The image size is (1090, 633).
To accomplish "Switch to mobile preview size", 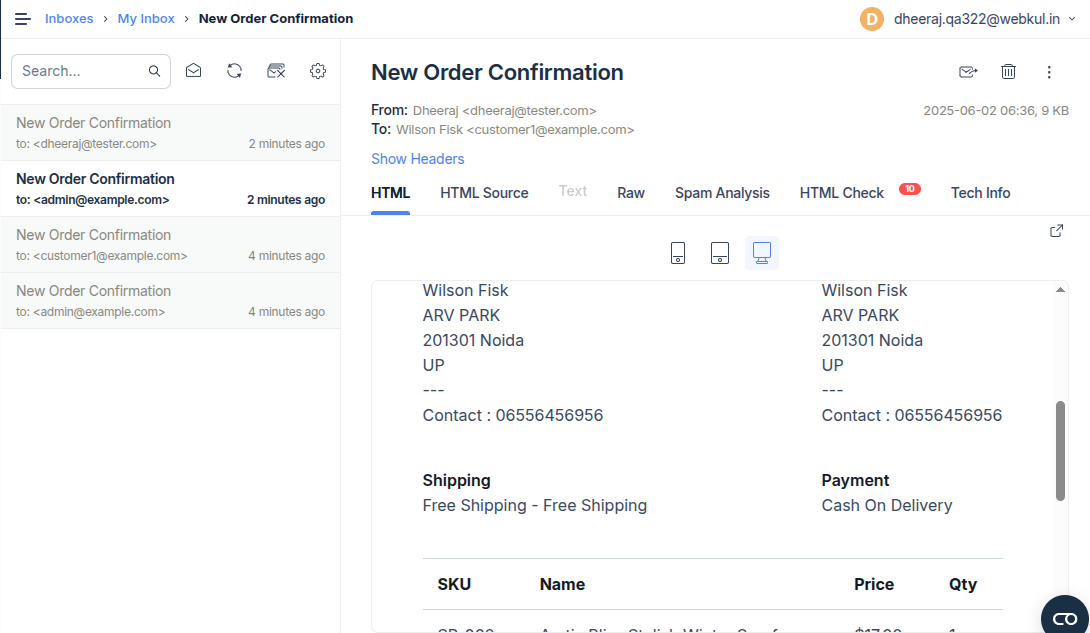I will click(x=678, y=253).
